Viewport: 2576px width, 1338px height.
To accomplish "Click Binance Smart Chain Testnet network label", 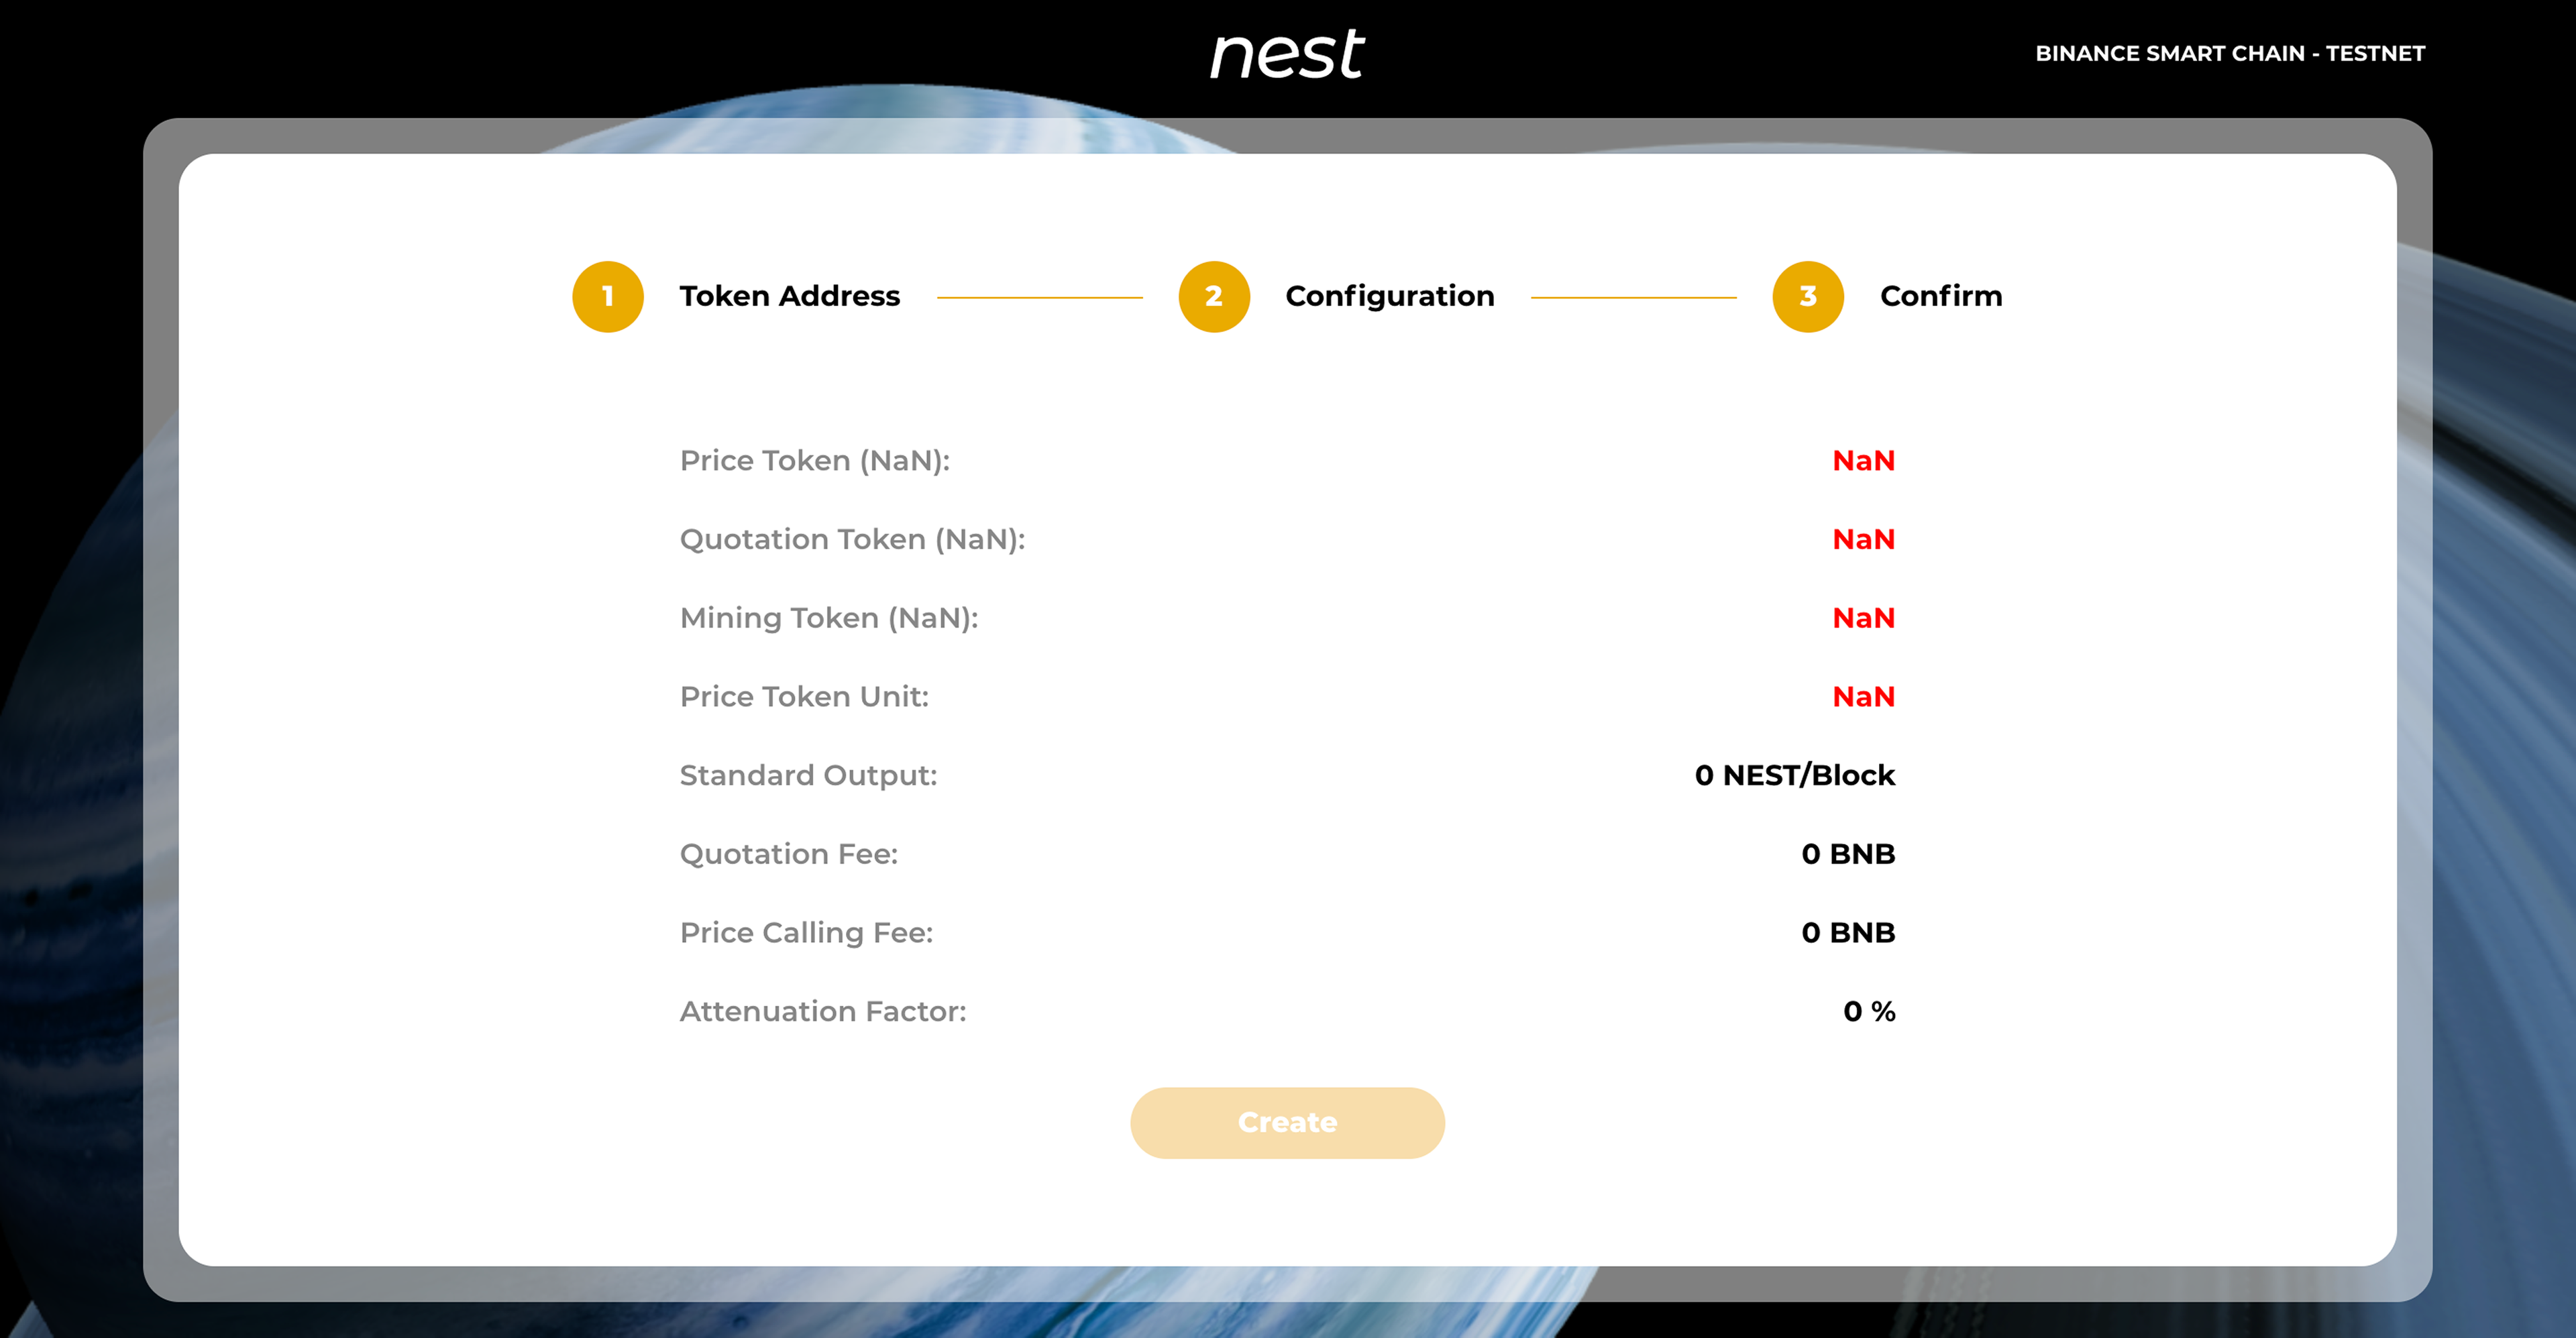I will tap(2229, 54).
